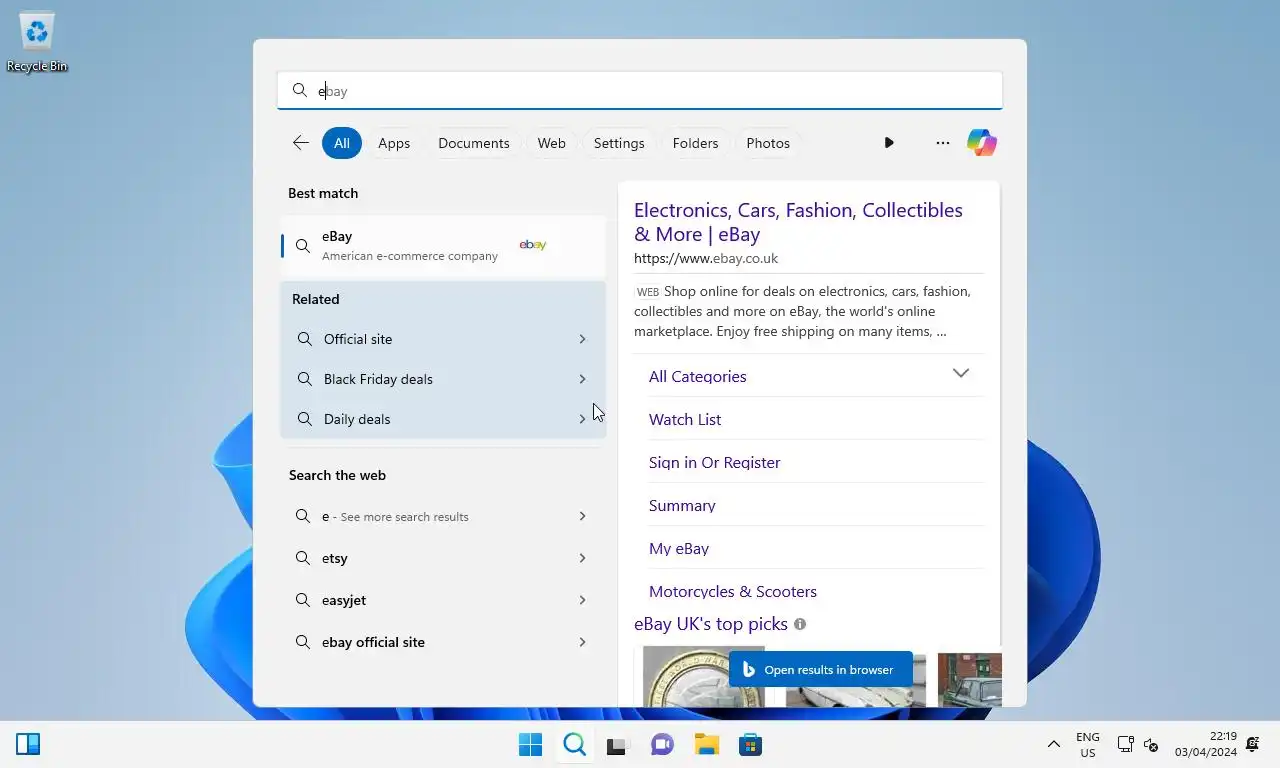Open the Widgets icon on taskbar
The image size is (1280, 768).
(28, 744)
